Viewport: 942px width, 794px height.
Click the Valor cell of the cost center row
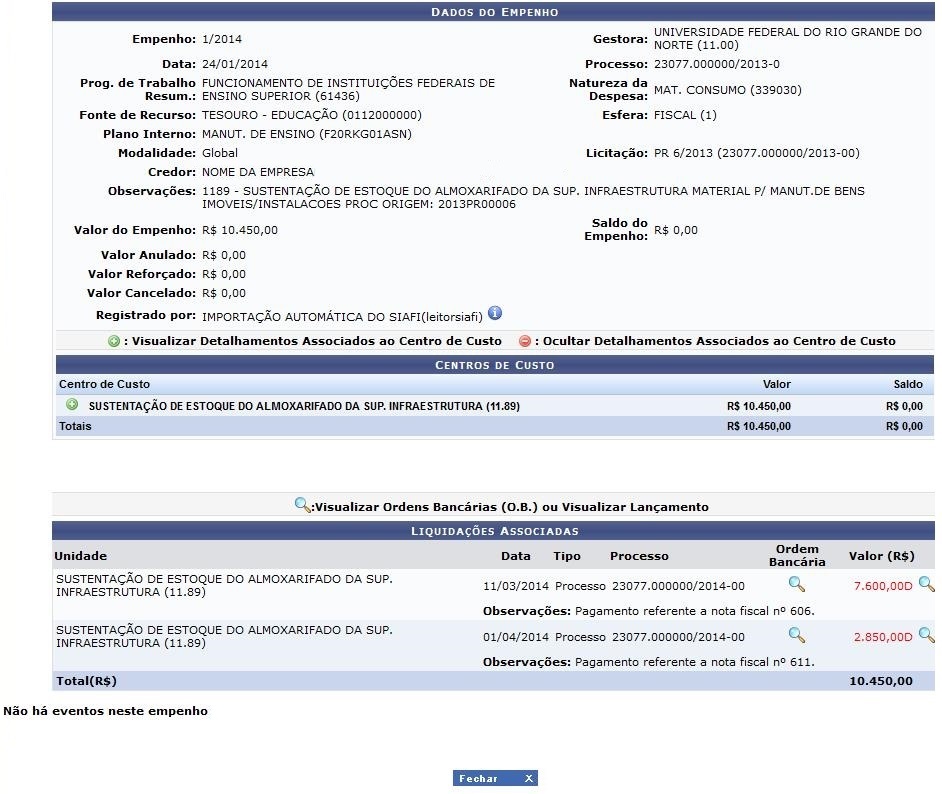[759, 407]
